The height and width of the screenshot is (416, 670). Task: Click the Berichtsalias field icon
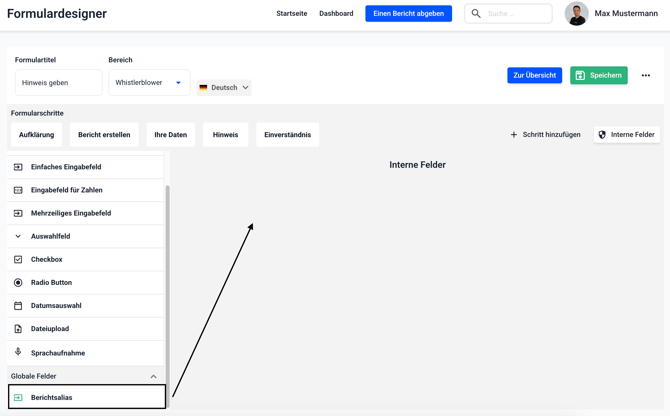click(18, 398)
